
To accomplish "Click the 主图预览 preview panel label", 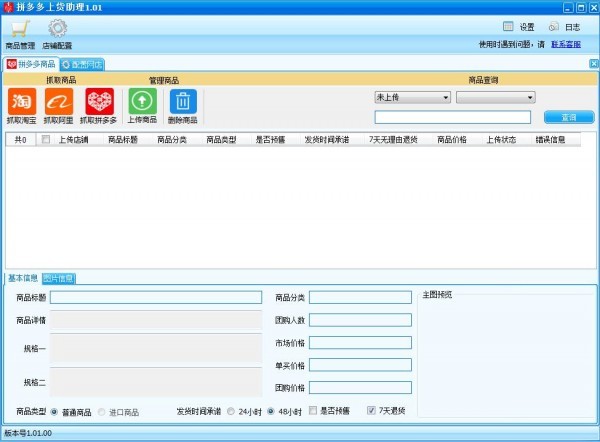I will [437, 294].
